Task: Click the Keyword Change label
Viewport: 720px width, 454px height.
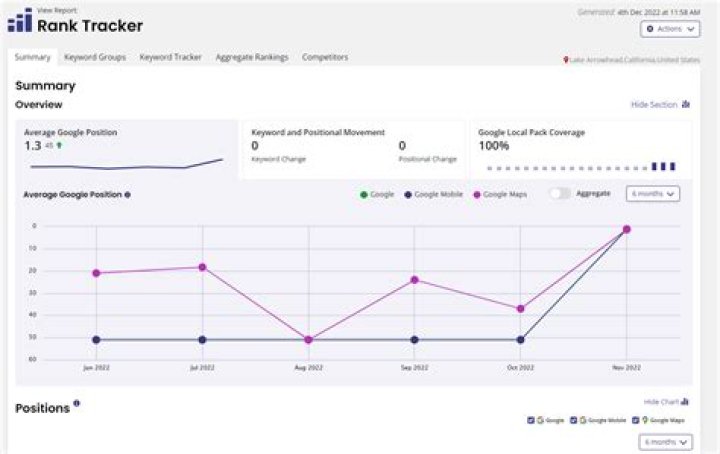Action: pos(279,159)
